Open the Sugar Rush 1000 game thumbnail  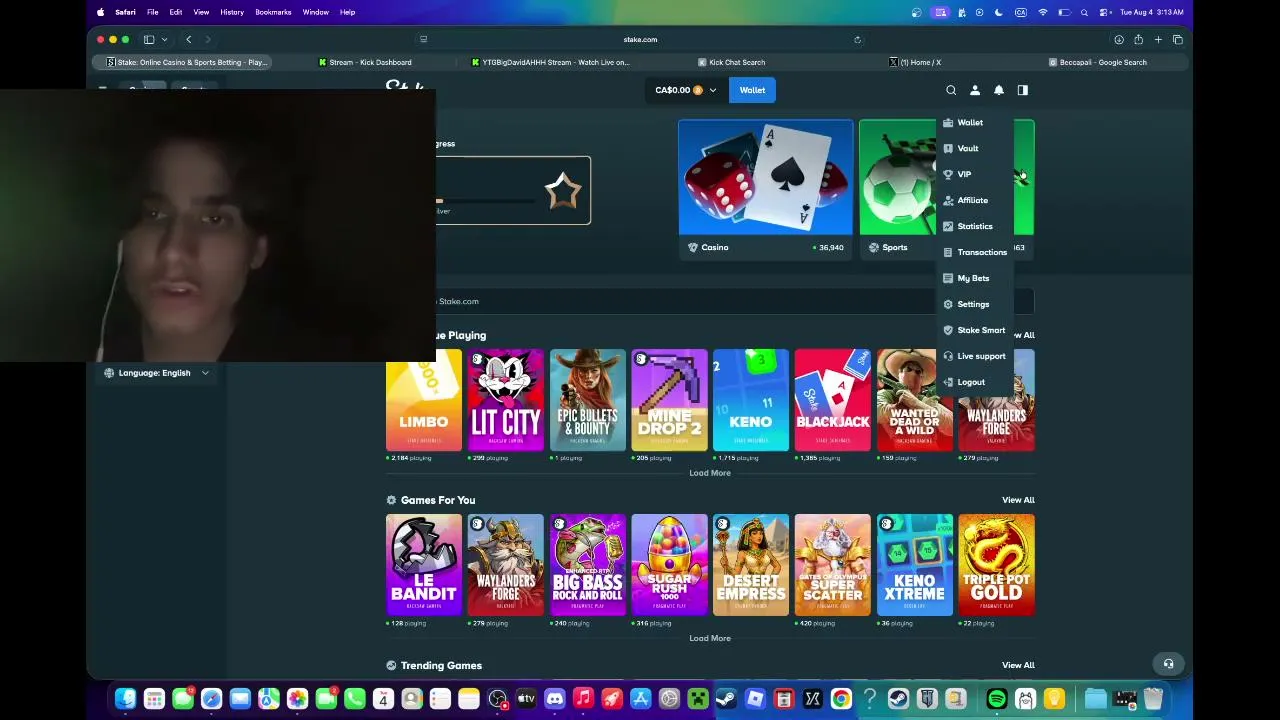(x=669, y=565)
